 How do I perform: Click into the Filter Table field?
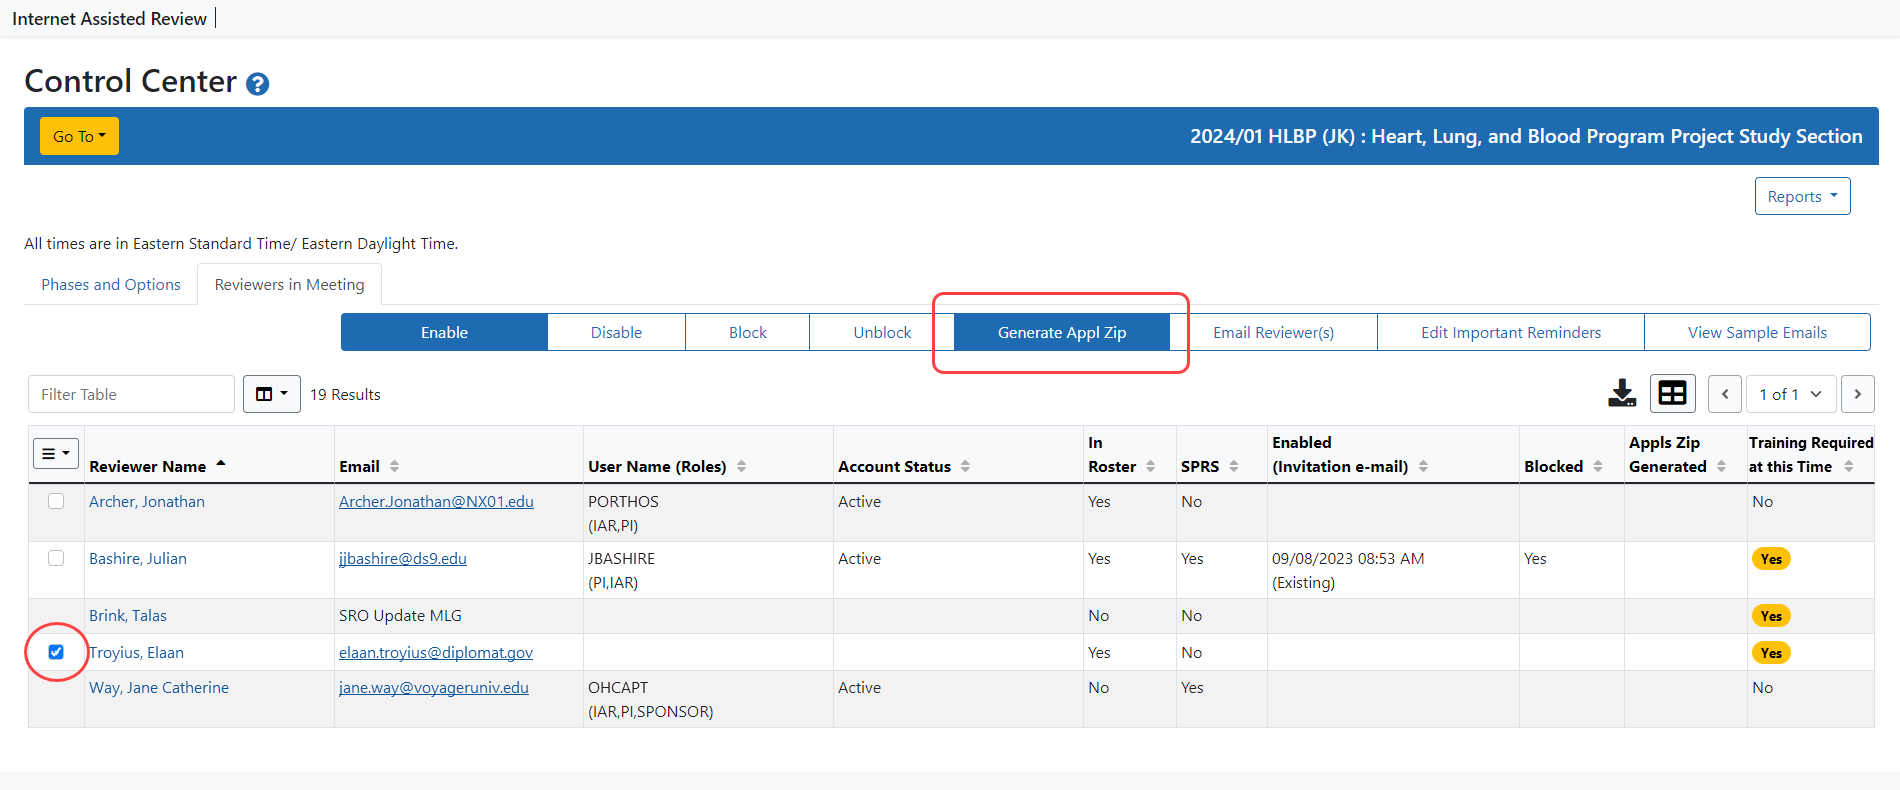click(x=131, y=394)
